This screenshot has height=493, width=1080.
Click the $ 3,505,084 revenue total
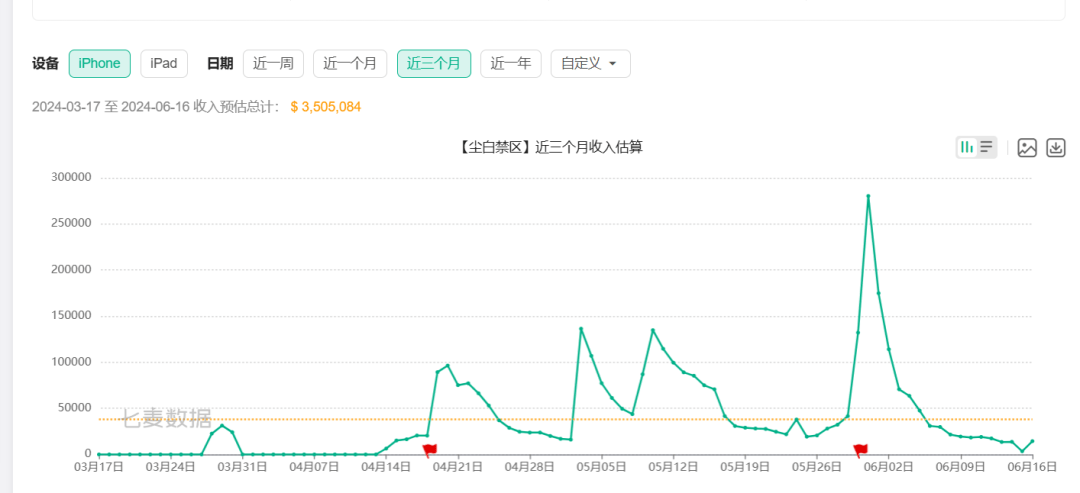(326, 107)
